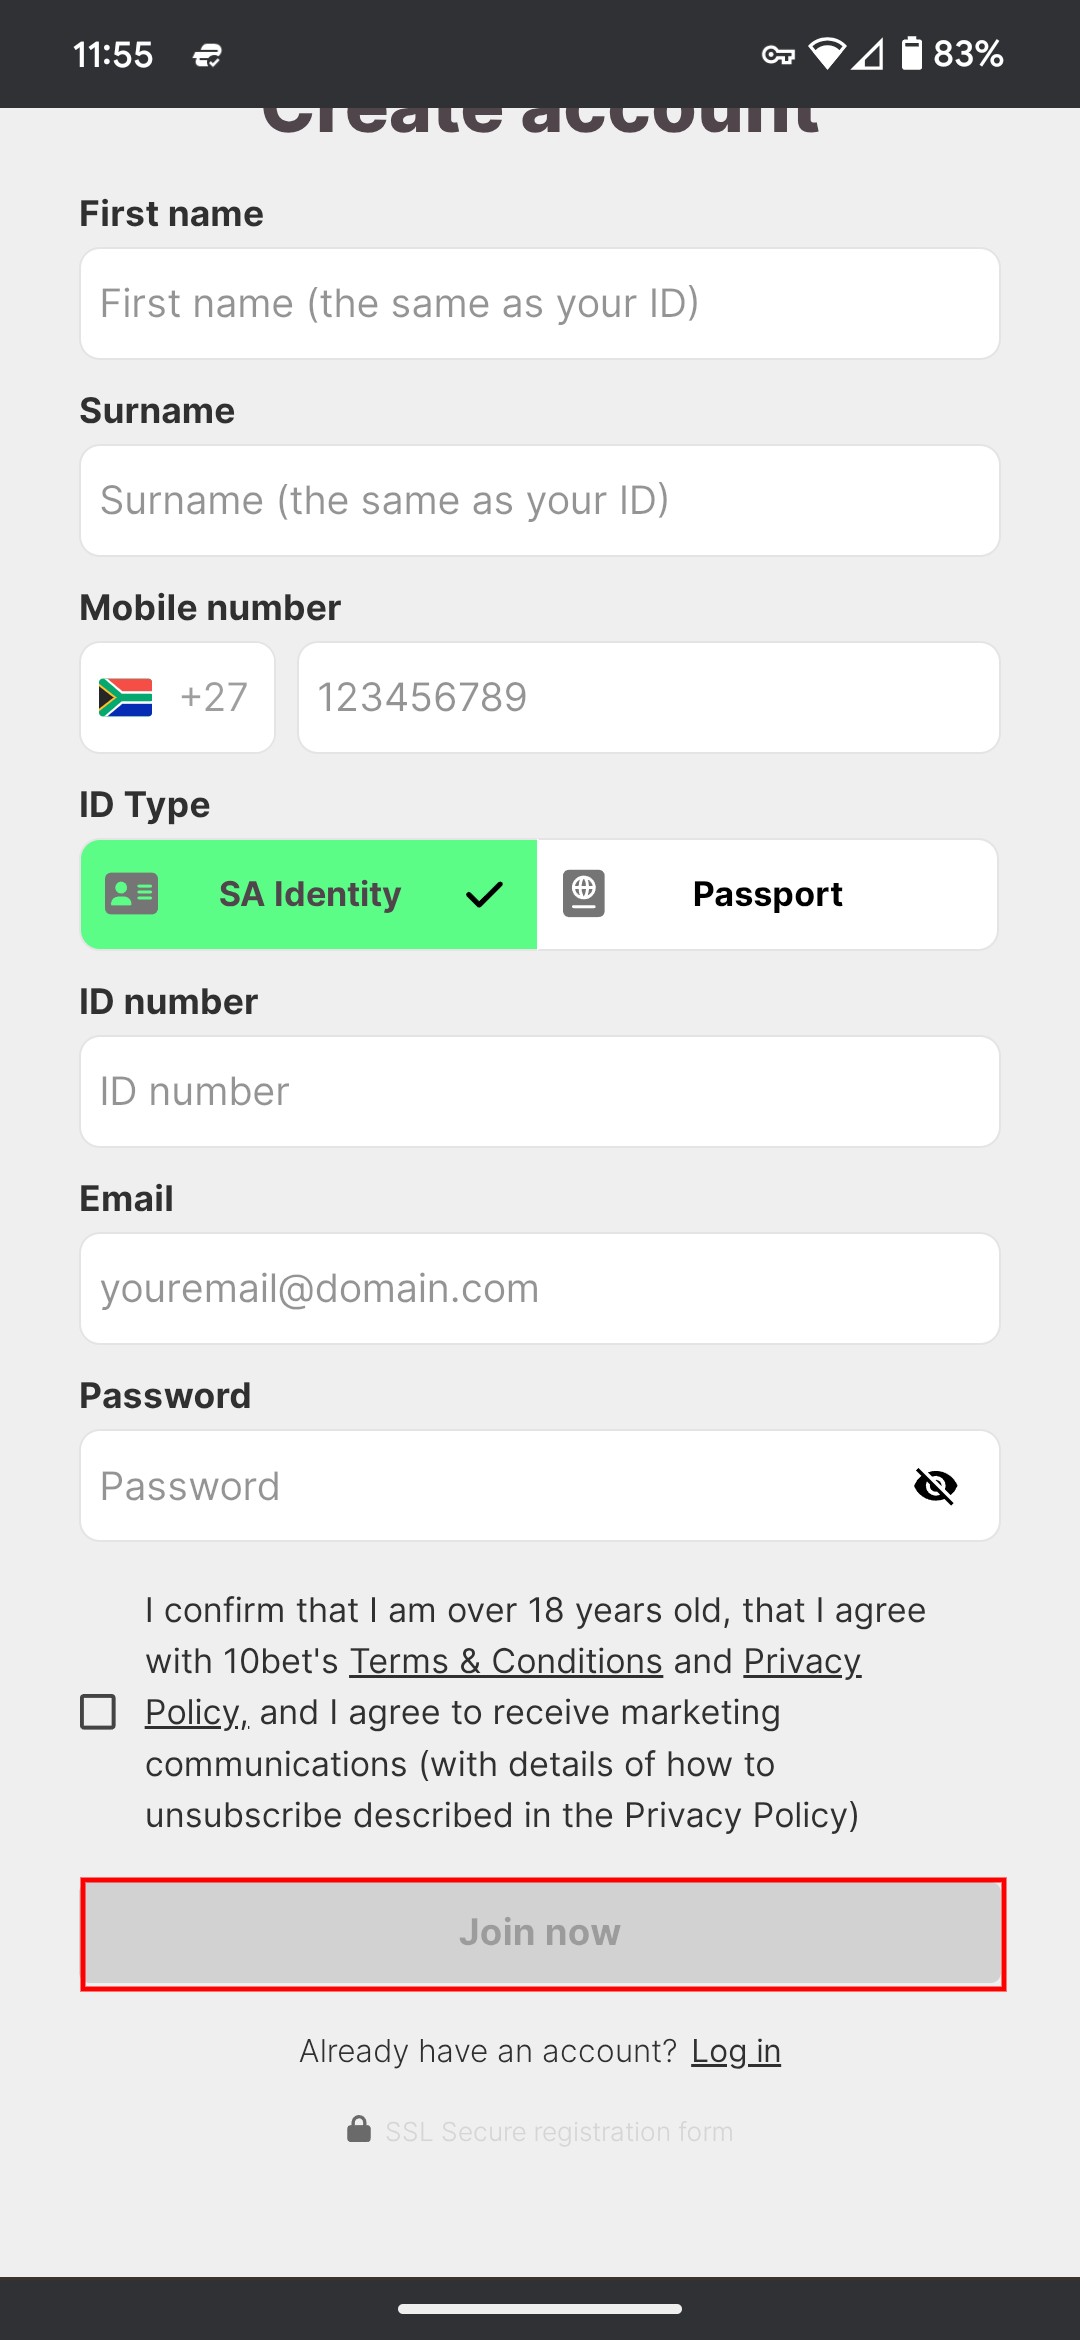The height and width of the screenshot is (2340, 1080).
Task: Tap the checkmark on SA Identity
Action: click(484, 894)
